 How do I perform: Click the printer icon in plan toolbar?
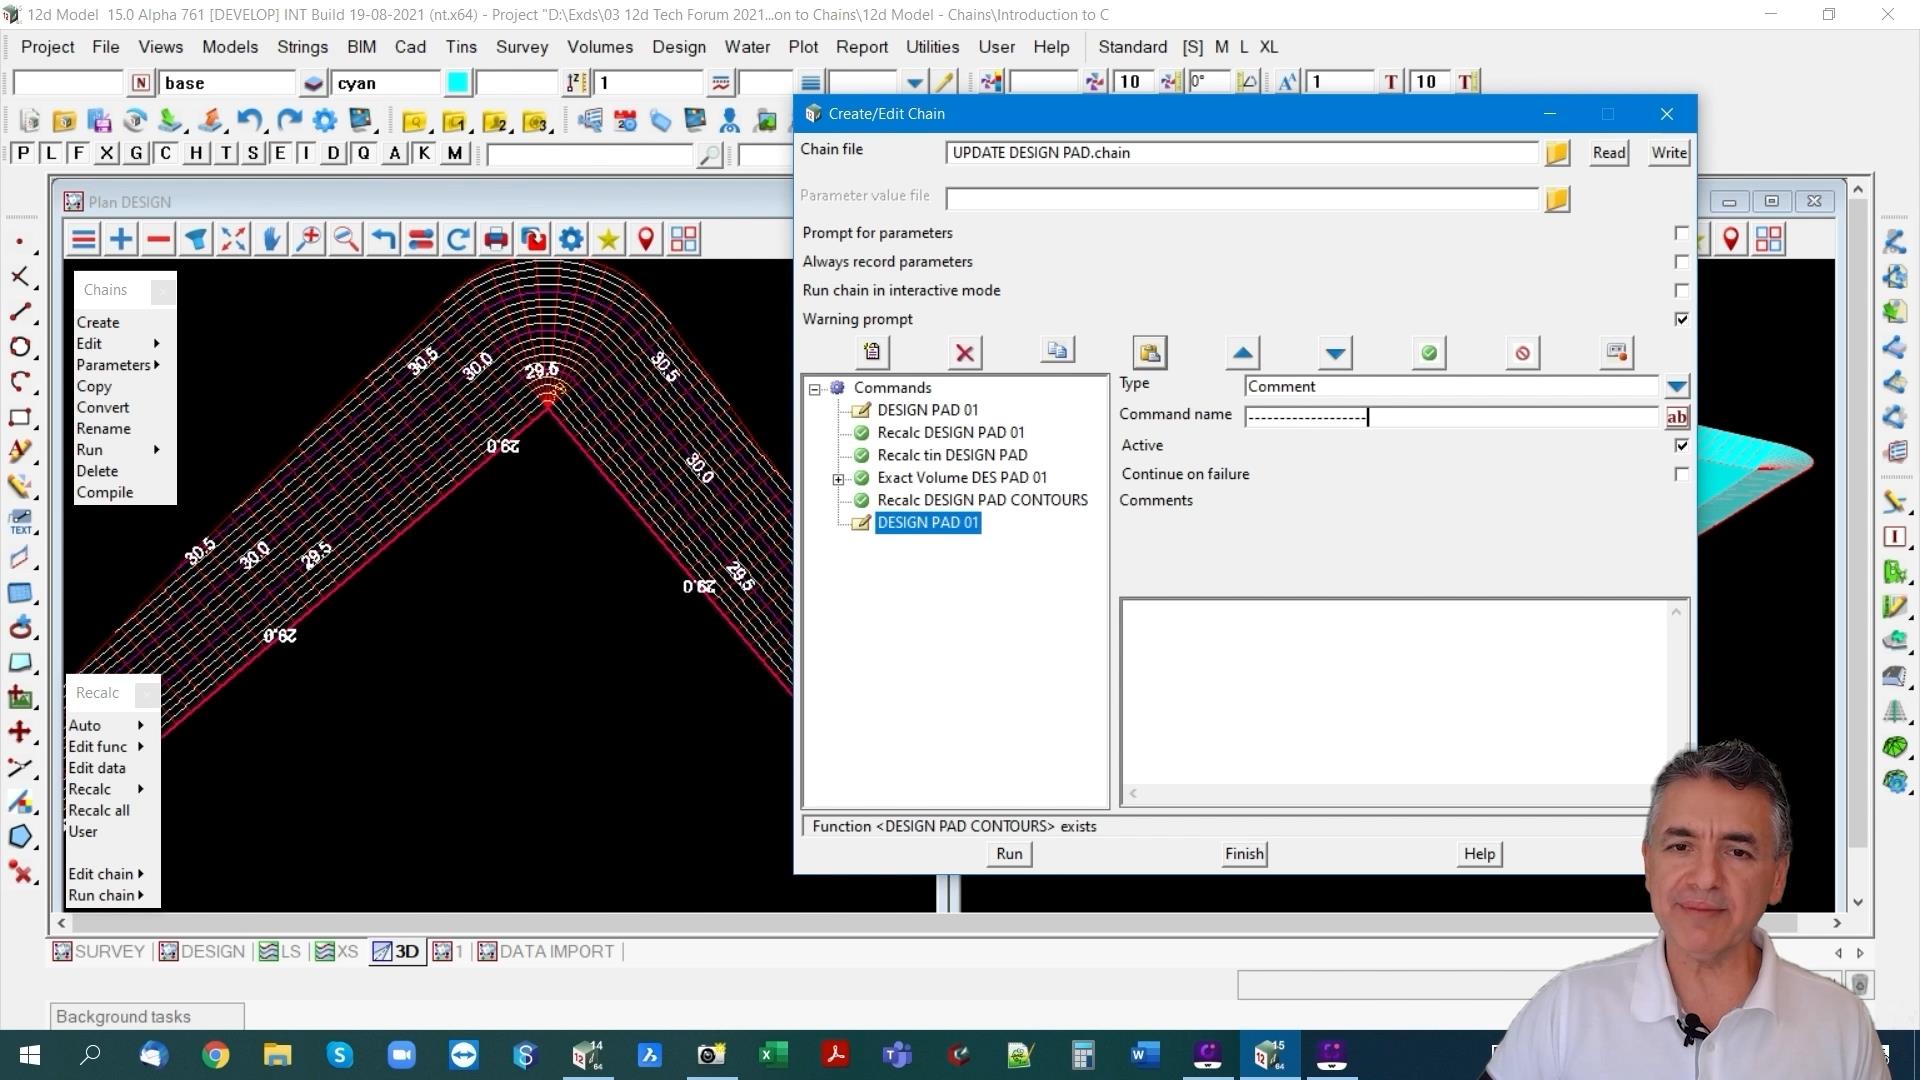(496, 239)
